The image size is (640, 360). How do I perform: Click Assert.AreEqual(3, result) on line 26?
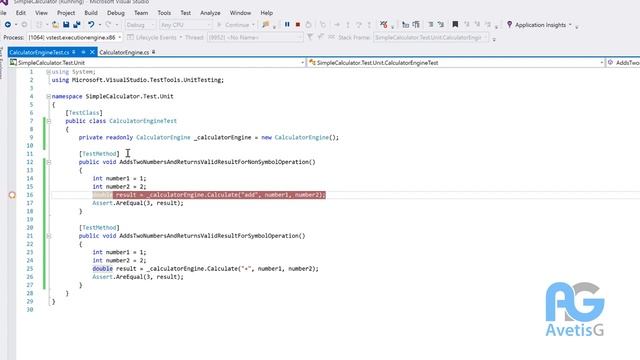point(138,277)
